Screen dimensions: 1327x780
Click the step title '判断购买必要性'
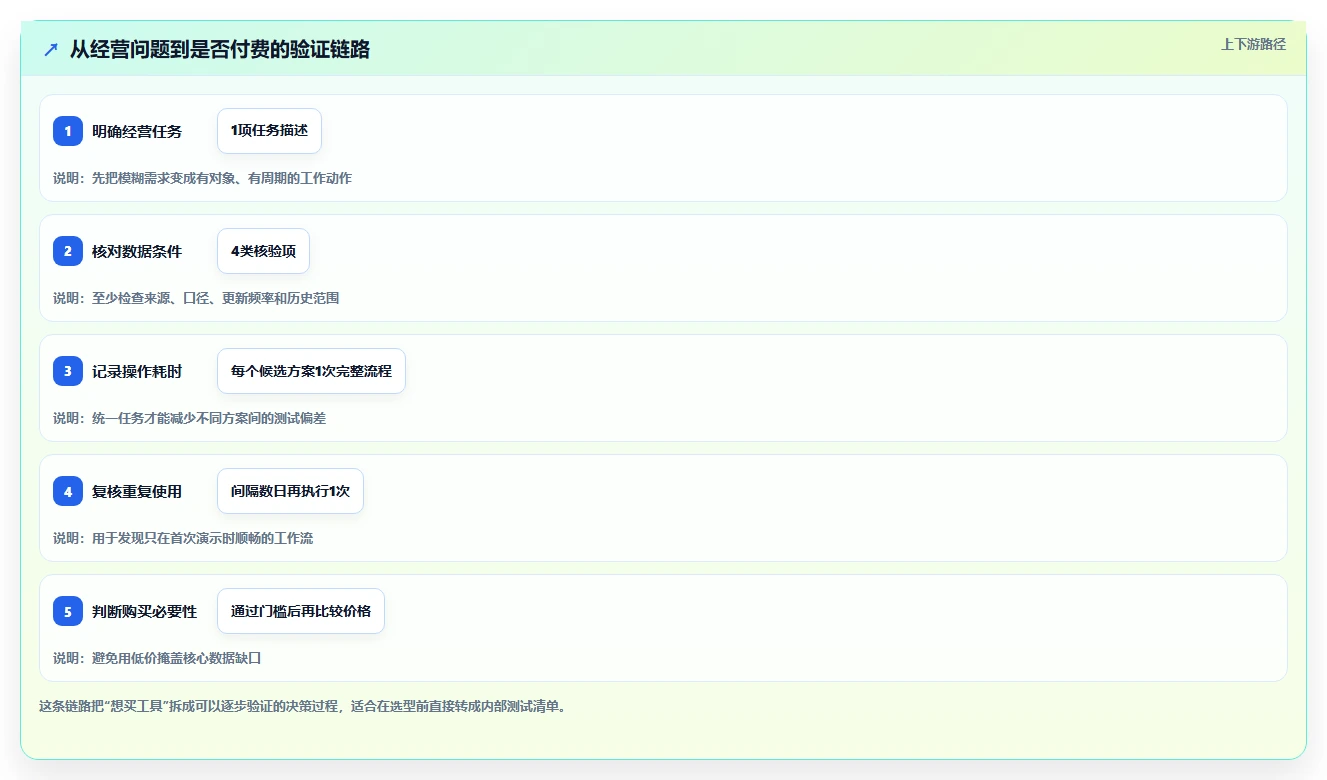(x=145, y=611)
